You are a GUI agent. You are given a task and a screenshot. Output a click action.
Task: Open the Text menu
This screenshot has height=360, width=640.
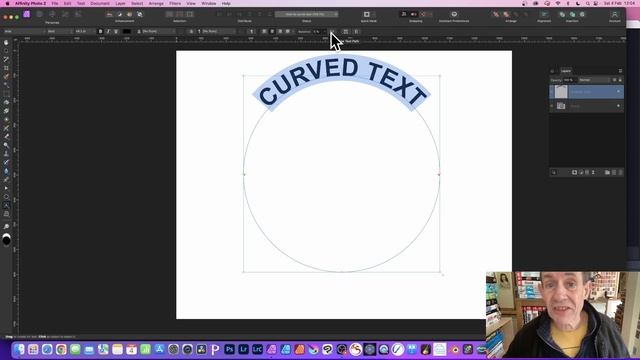pyautogui.click(x=81, y=3)
